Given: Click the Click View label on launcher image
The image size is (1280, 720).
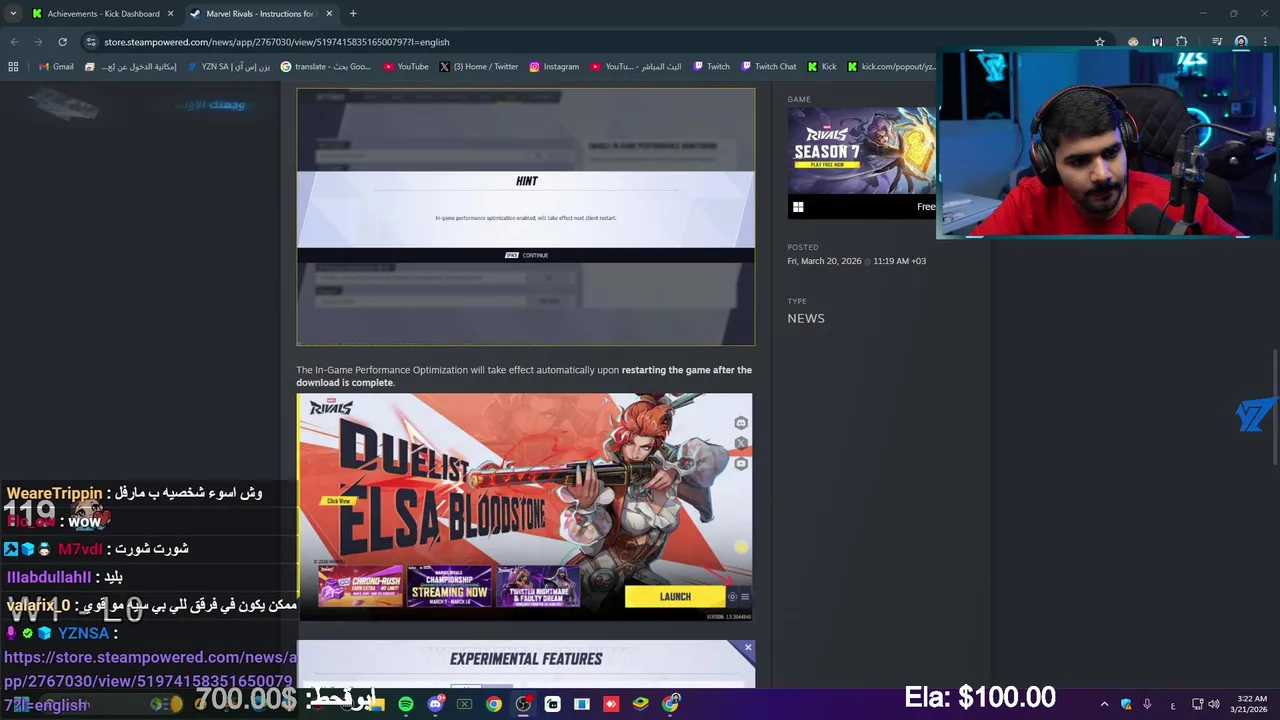Looking at the screenshot, I should (x=338, y=501).
